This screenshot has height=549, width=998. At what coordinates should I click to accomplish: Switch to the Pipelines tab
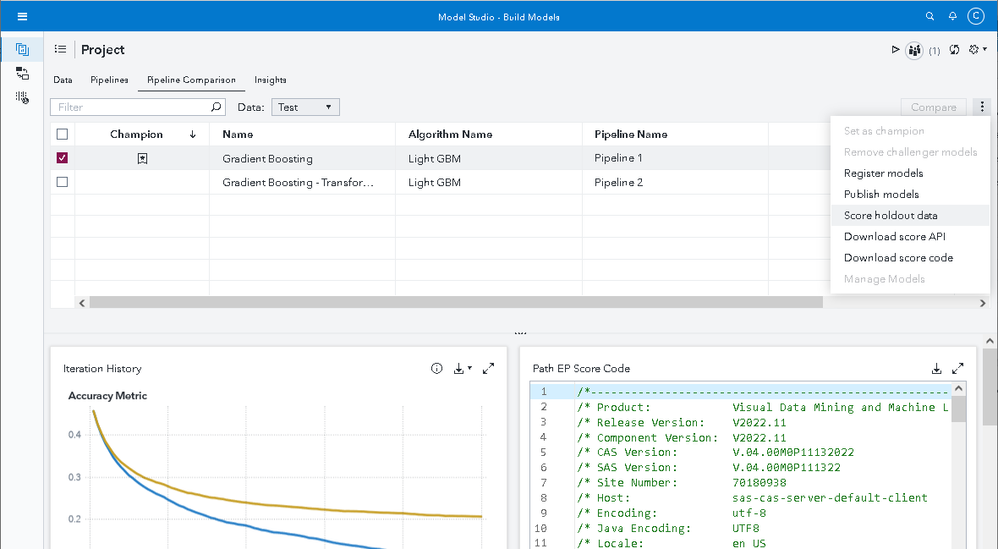[109, 80]
